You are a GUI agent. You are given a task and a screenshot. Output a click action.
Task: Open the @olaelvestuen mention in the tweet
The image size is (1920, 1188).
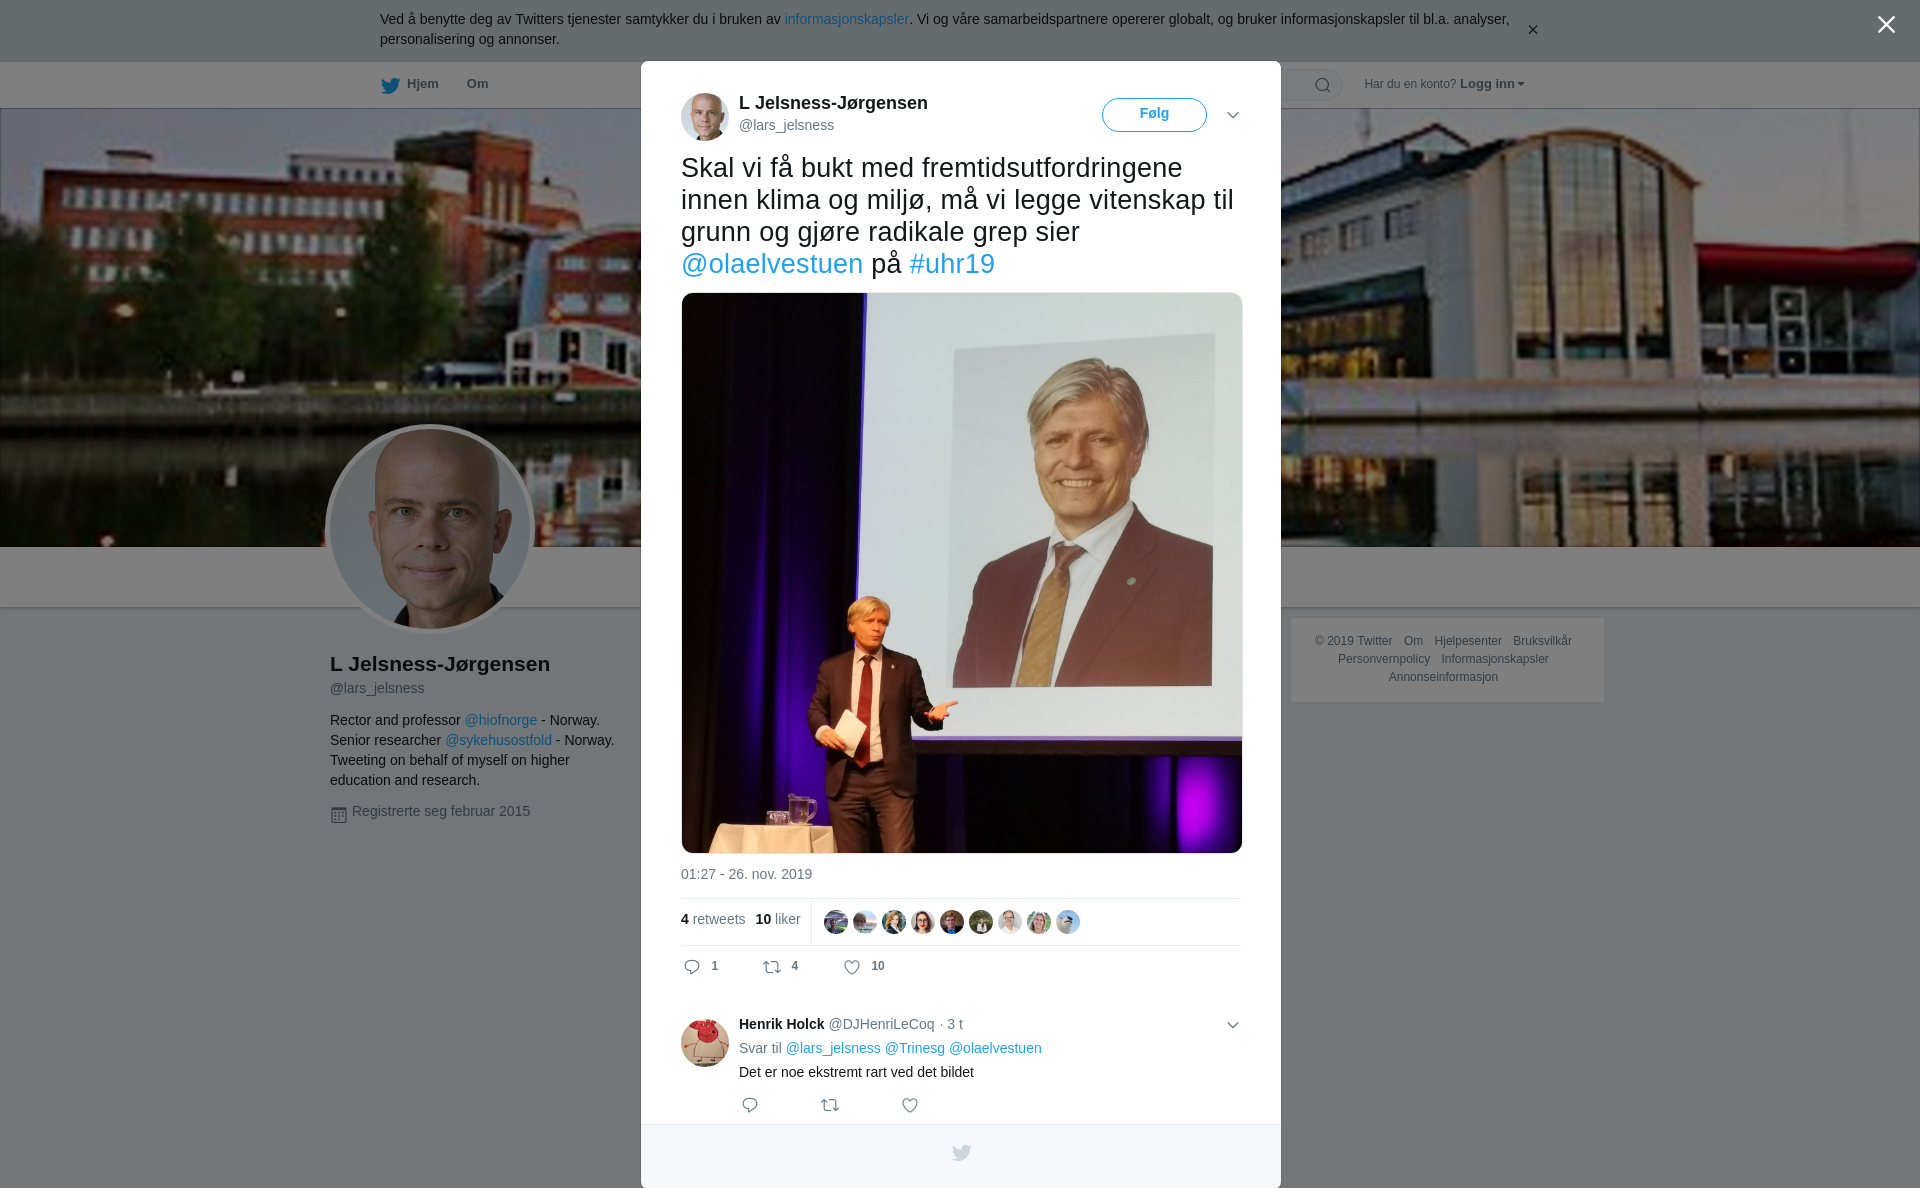pyautogui.click(x=772, y=264)
